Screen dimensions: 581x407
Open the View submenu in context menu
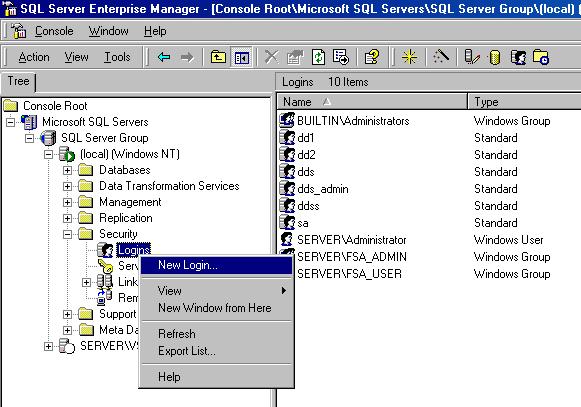pos(216,291)
